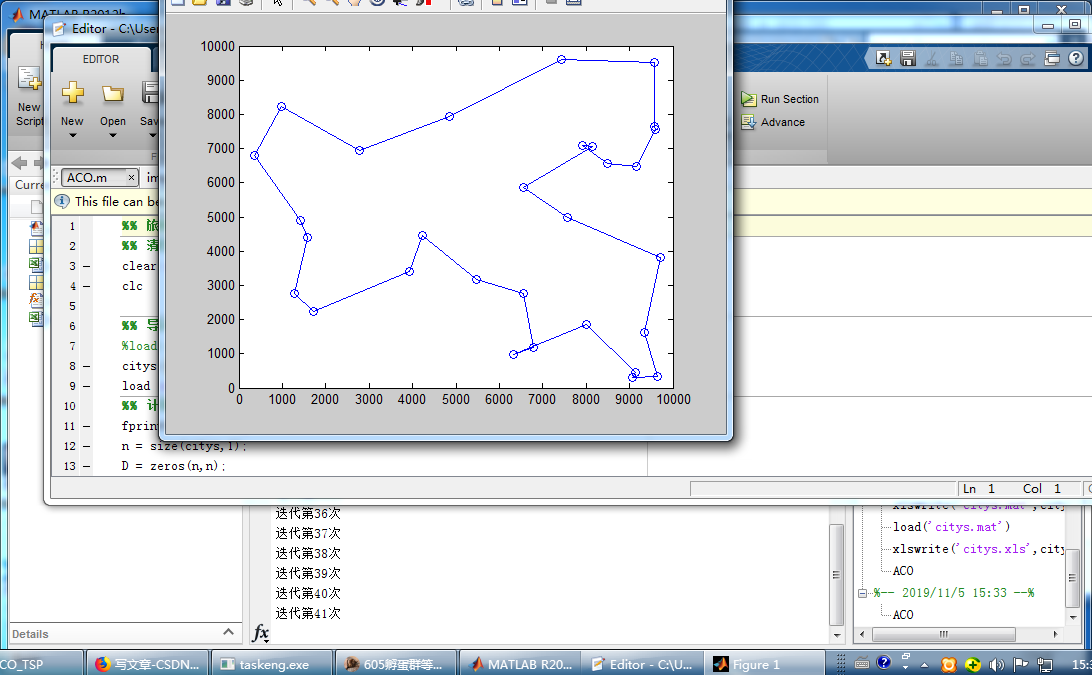Click the scissors cut icon in quick access bar
Viewport: 1092px width, 675px height.
(x=932, y=59)
